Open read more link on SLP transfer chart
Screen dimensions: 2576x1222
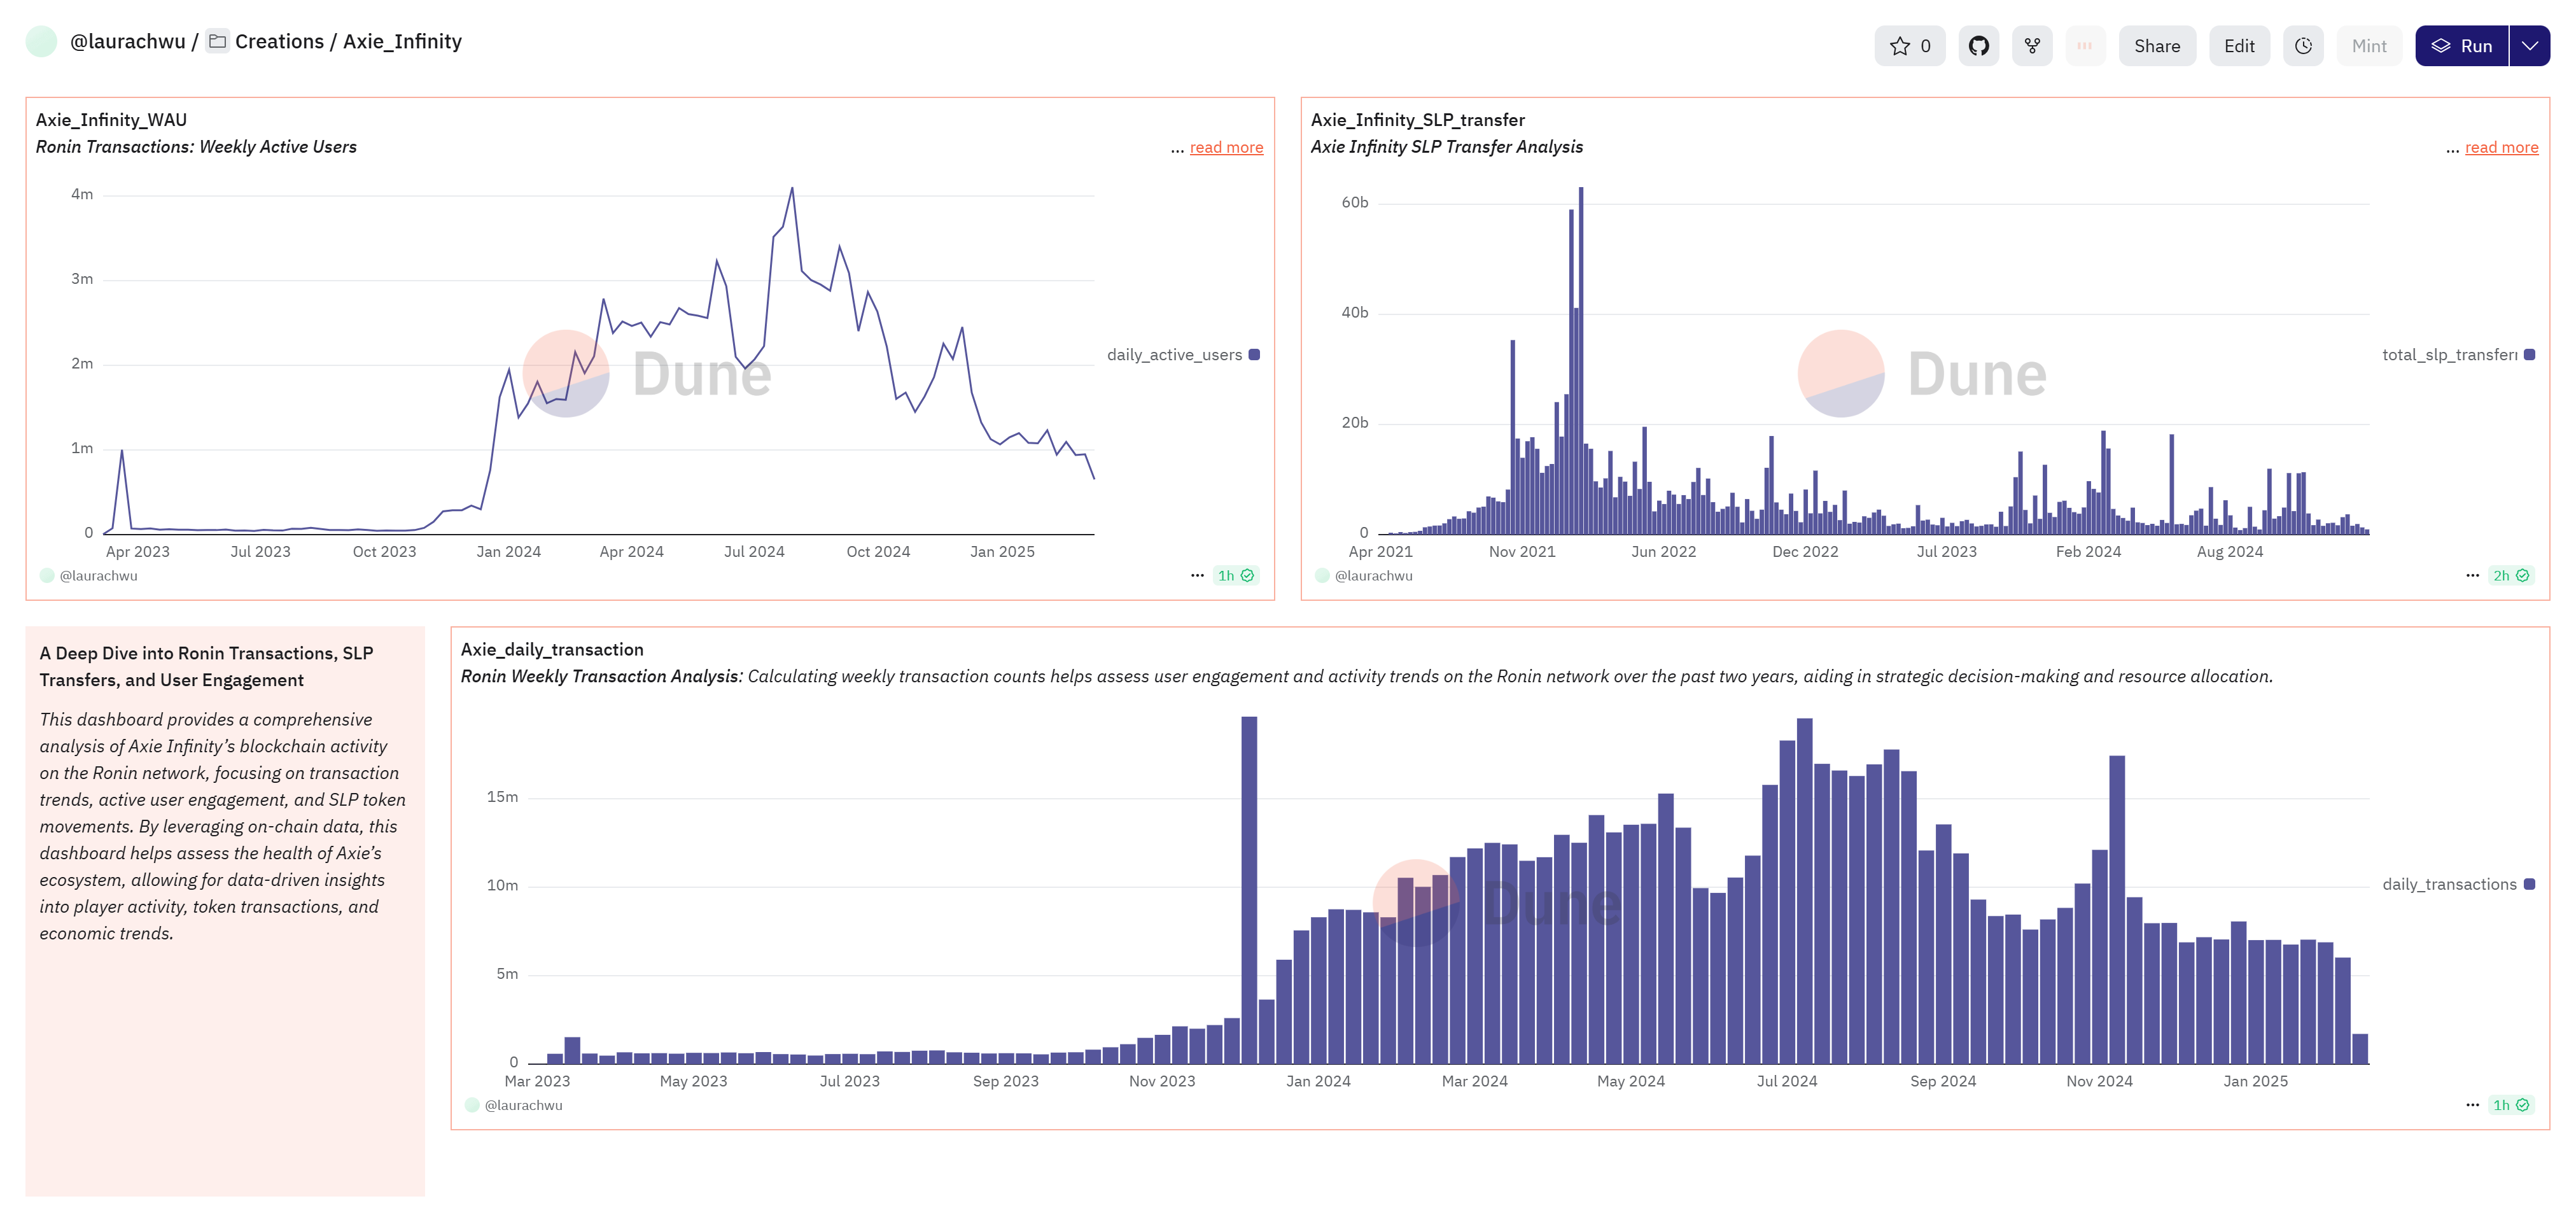2501,148
